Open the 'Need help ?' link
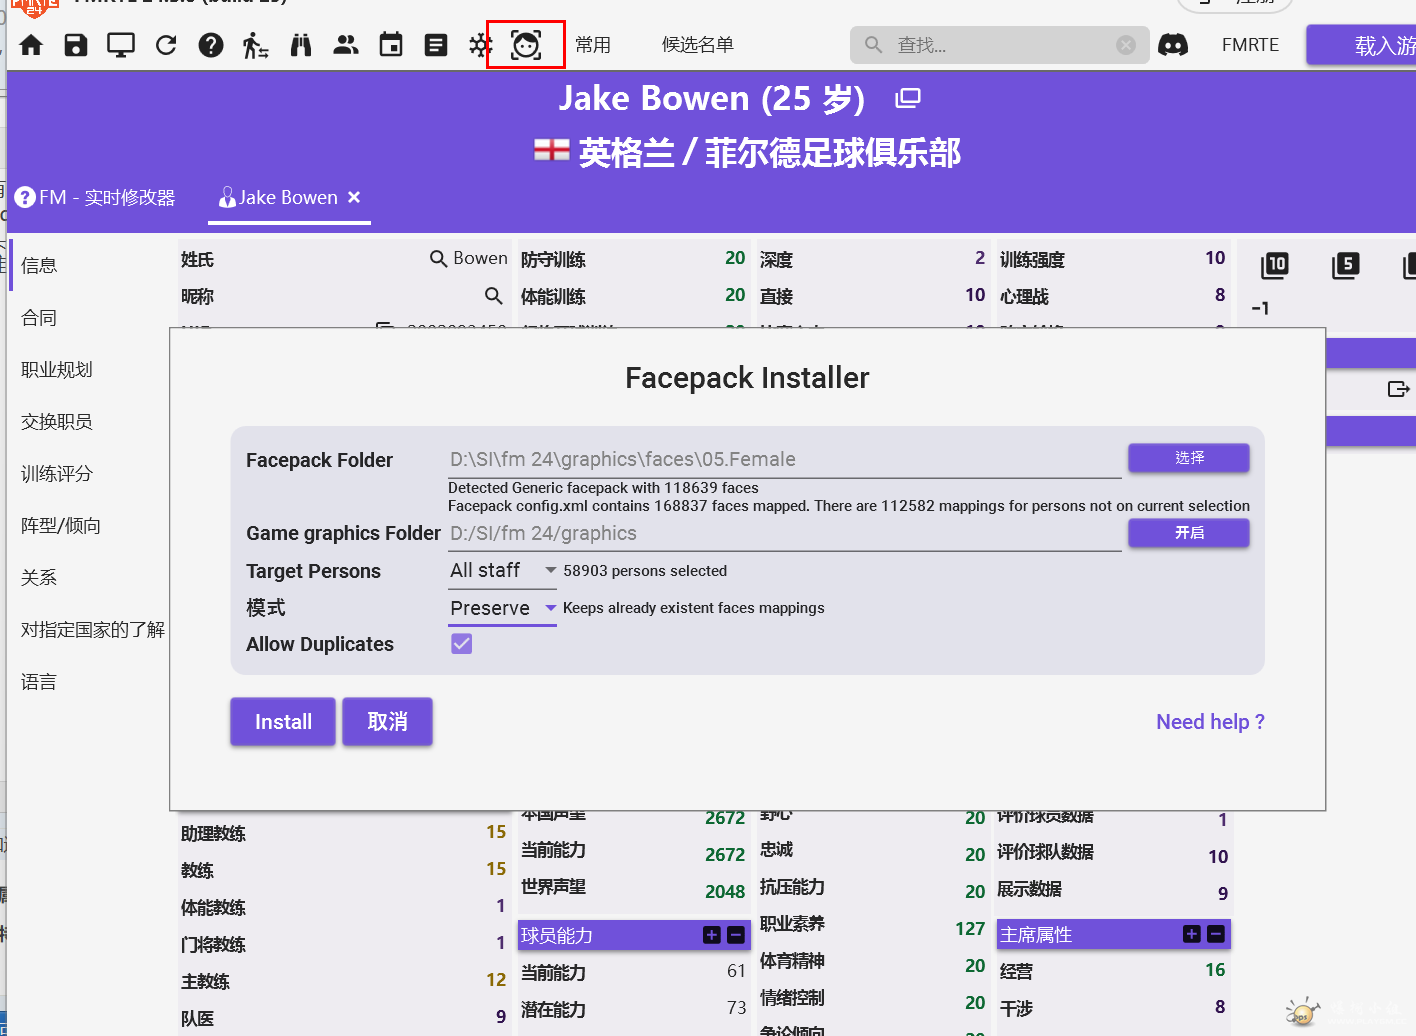Viewport: 1416px width, 1036px height. click(1210, 722)
